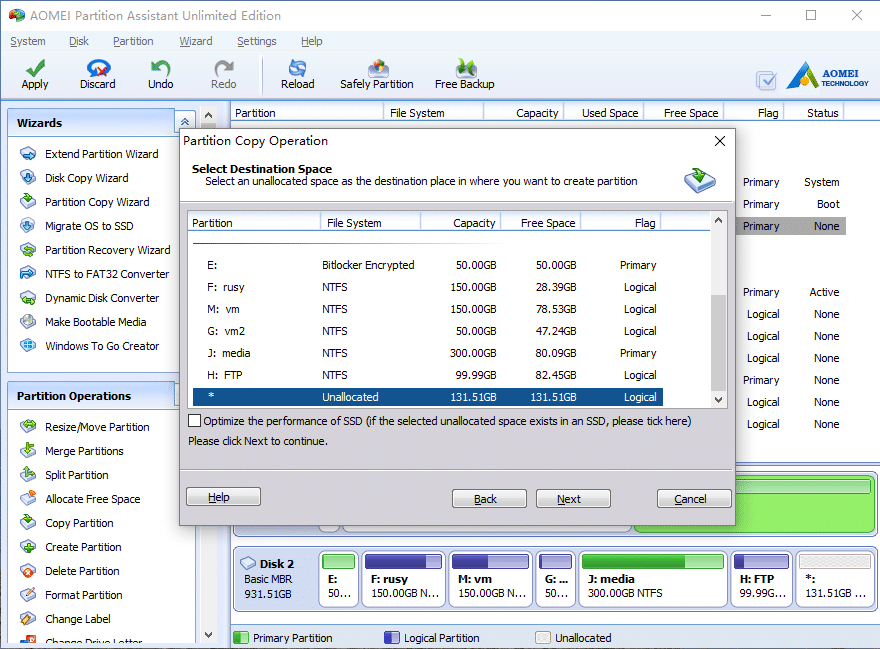880x649 pixels.
Task: Click the left sidebar scroll-up arrow
Action: pyautogui.click(x=208, y=115)
